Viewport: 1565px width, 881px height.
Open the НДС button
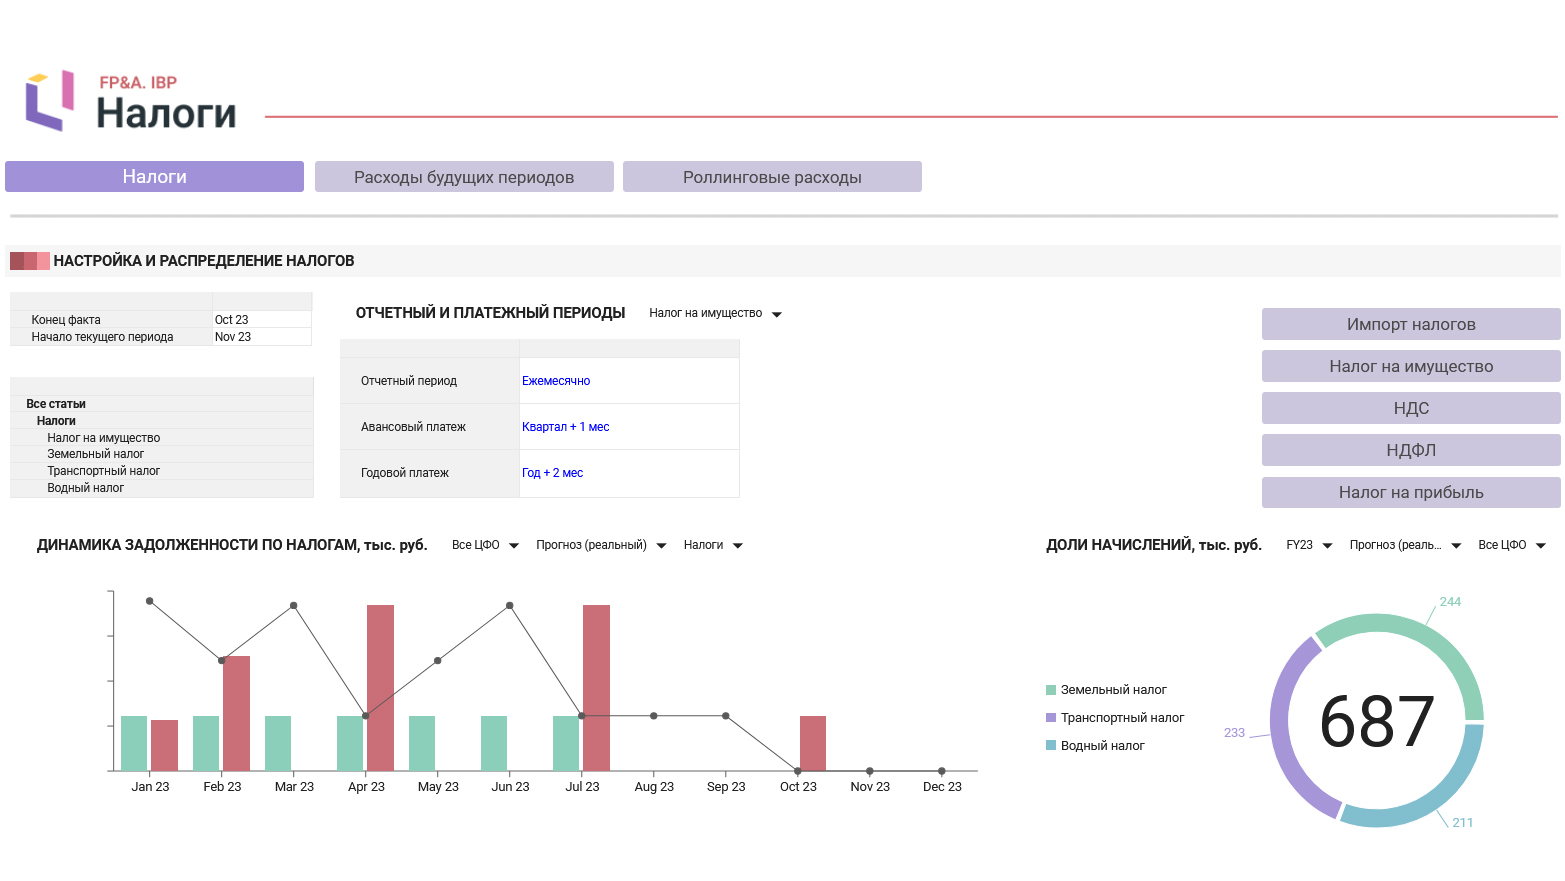(1411, 408)
